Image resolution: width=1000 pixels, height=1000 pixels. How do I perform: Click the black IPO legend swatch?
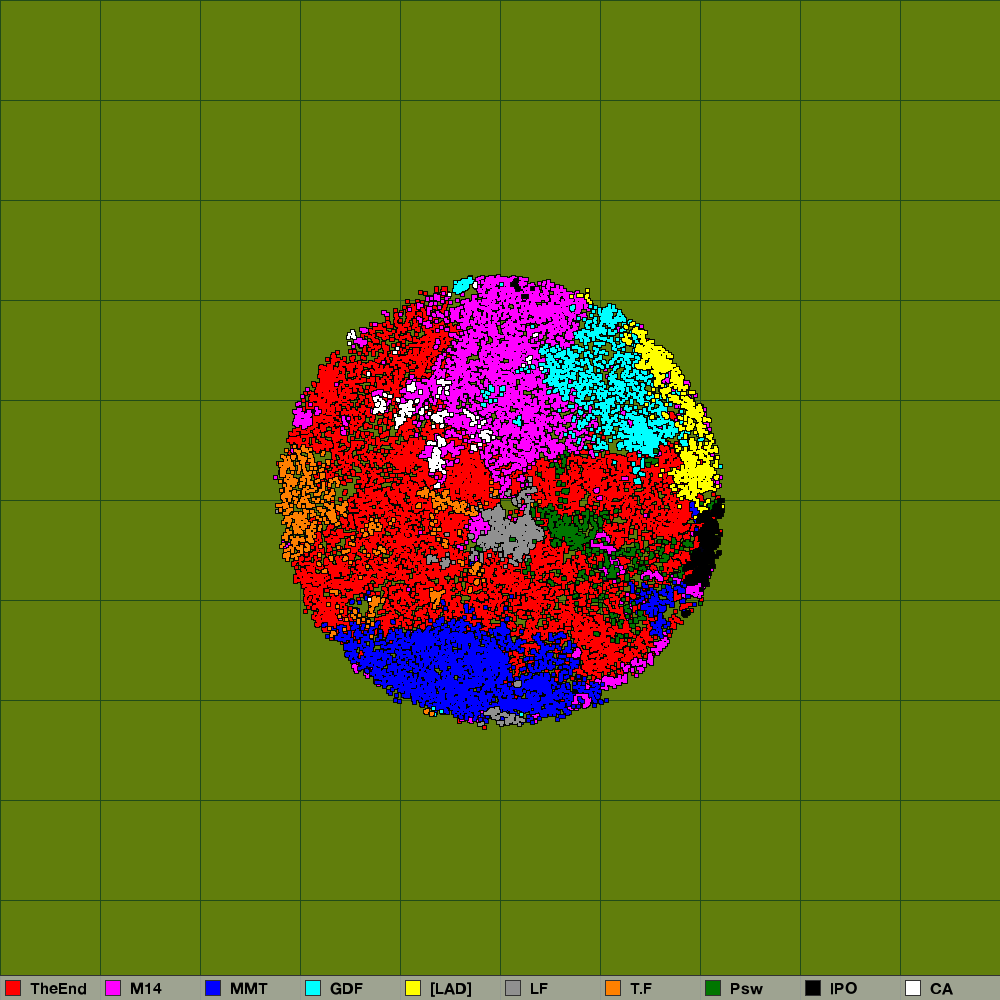click(x=813, y=988)
